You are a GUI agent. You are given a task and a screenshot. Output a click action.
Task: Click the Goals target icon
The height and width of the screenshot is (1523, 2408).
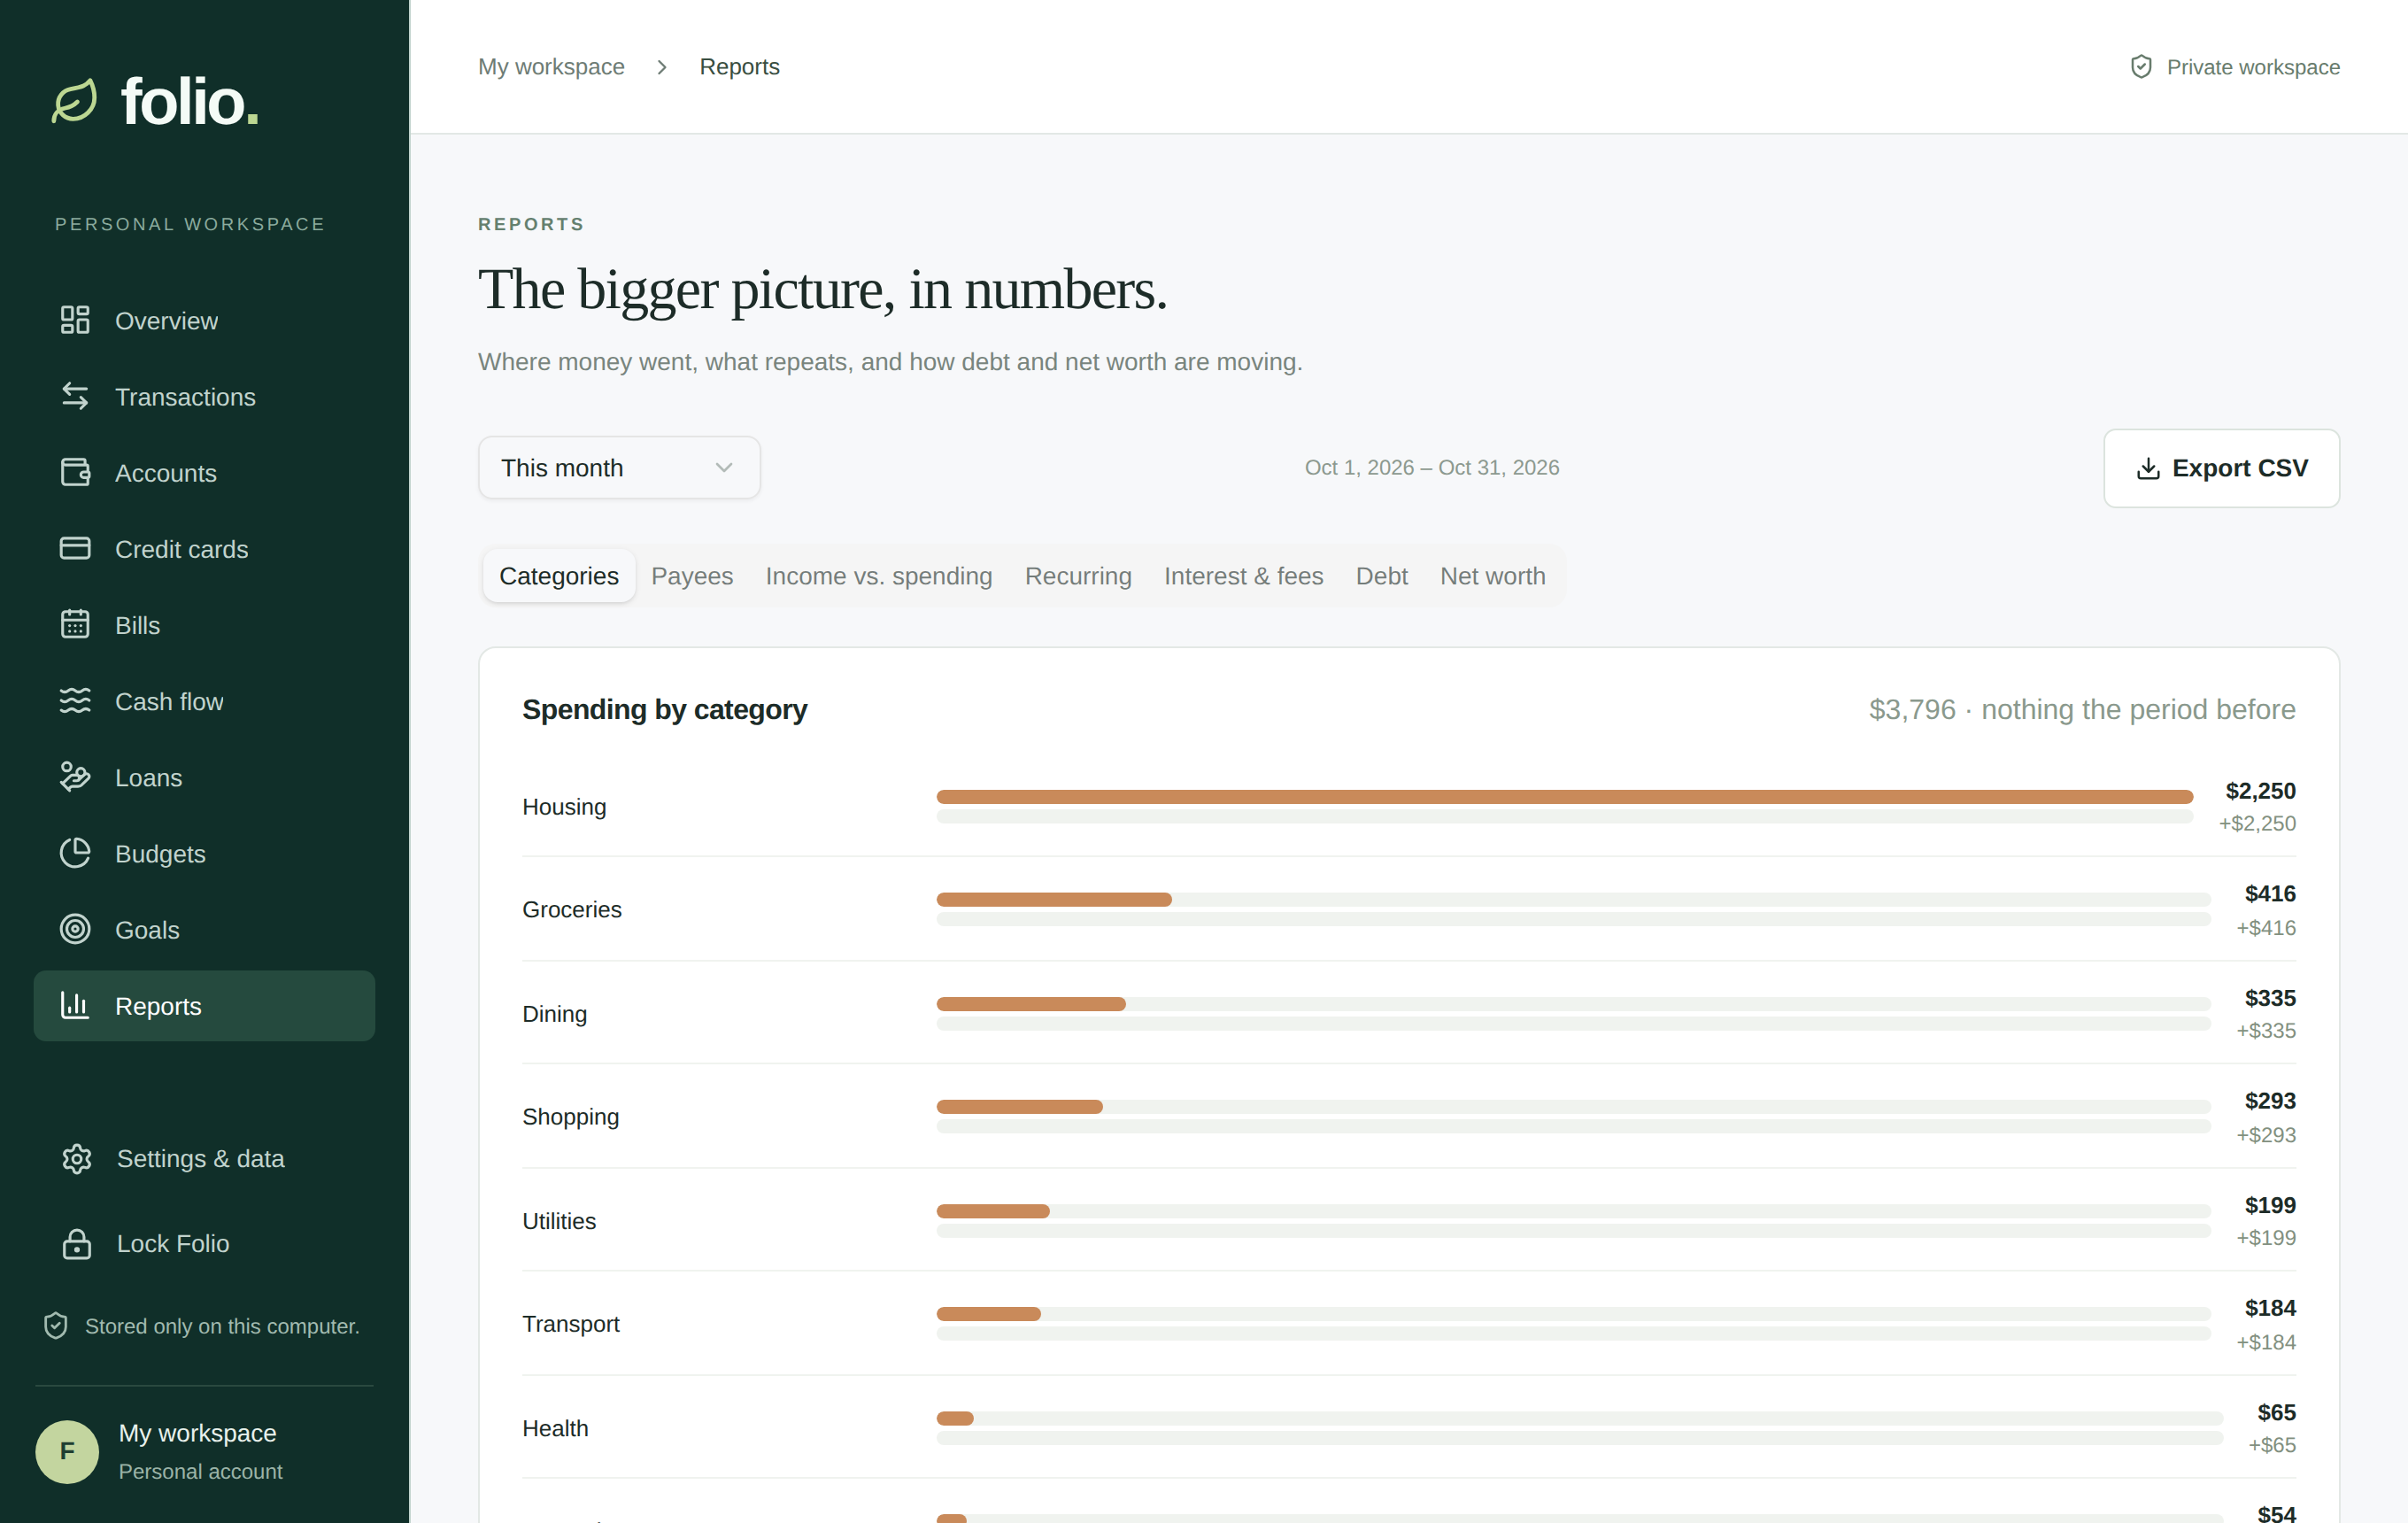click(x=75, y=929)
